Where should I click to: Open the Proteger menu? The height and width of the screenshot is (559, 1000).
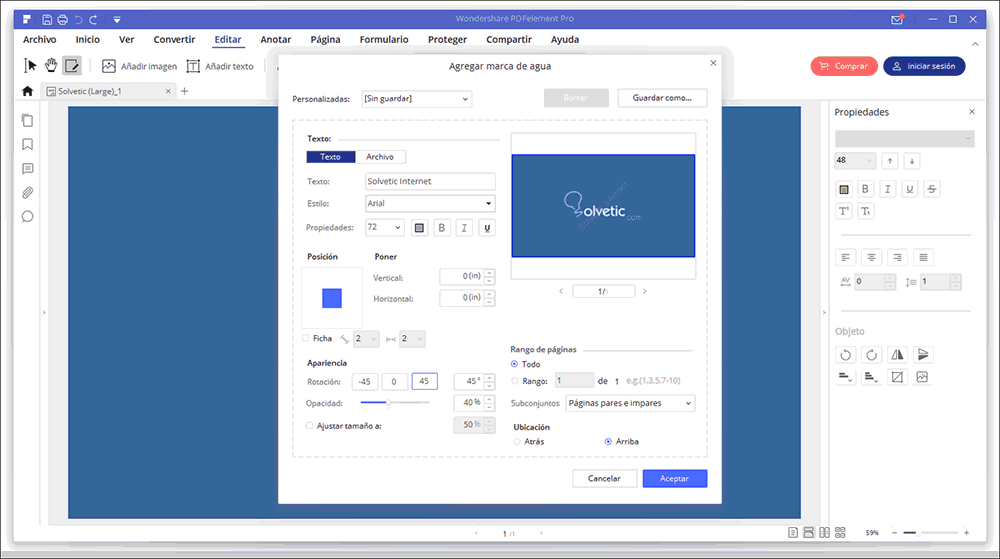[x=447, y=40]
